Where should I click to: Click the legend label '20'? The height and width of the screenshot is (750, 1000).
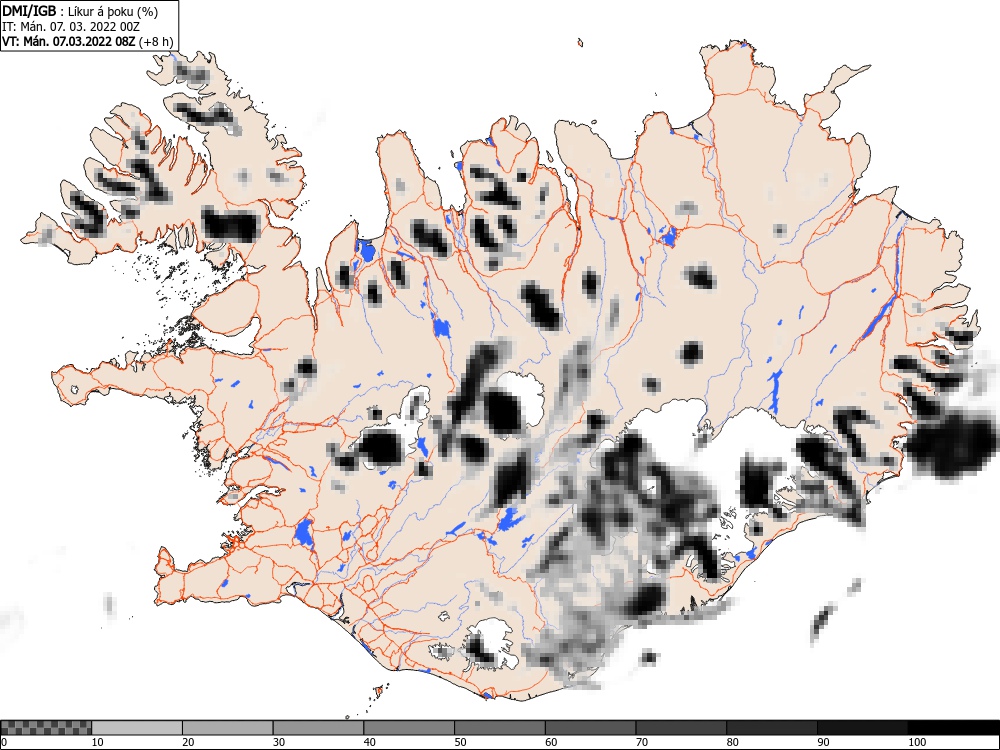click(188, 742)
